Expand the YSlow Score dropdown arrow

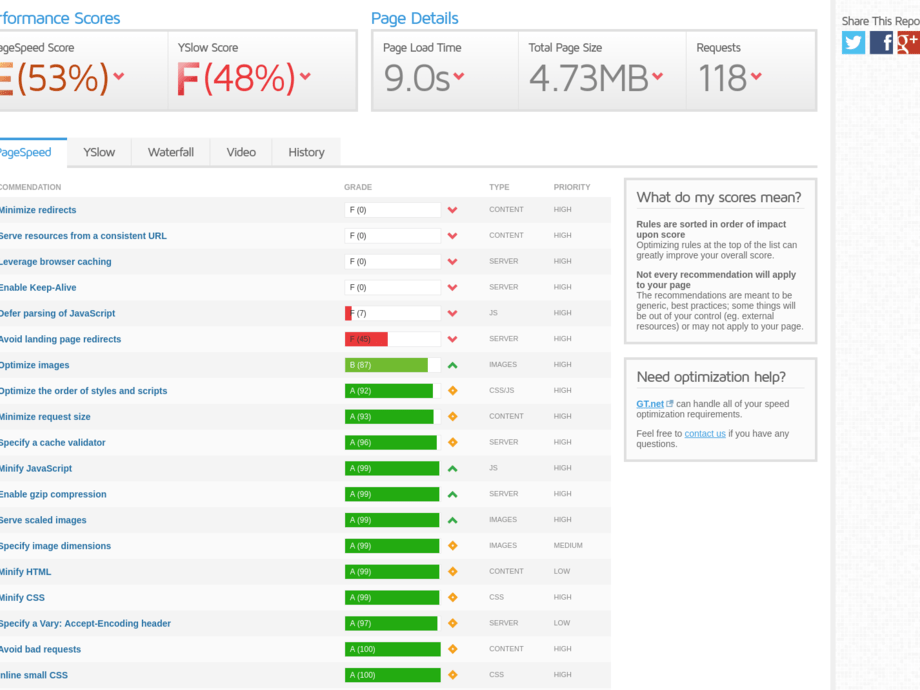pyautogui.click(x=304, y=76)
